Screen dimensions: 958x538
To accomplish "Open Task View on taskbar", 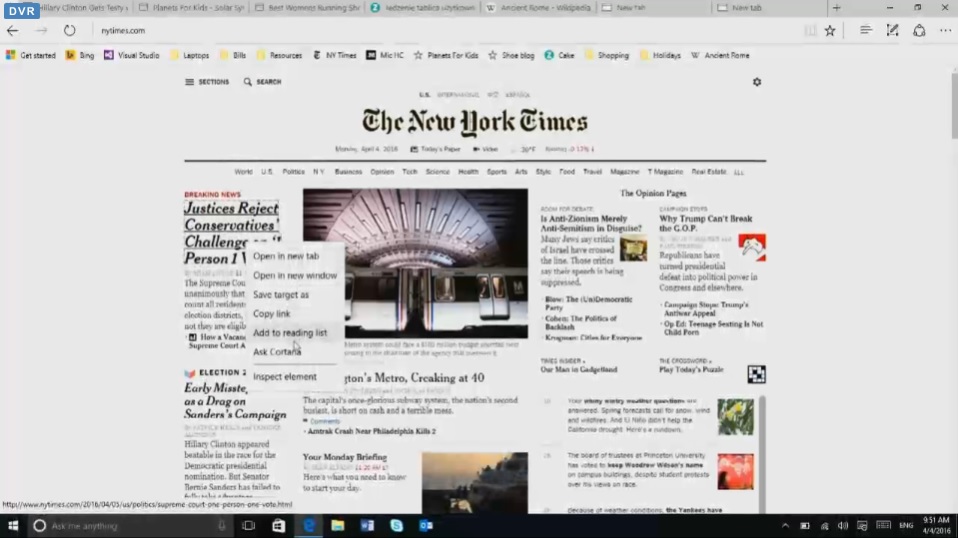I will click(248, 526).
